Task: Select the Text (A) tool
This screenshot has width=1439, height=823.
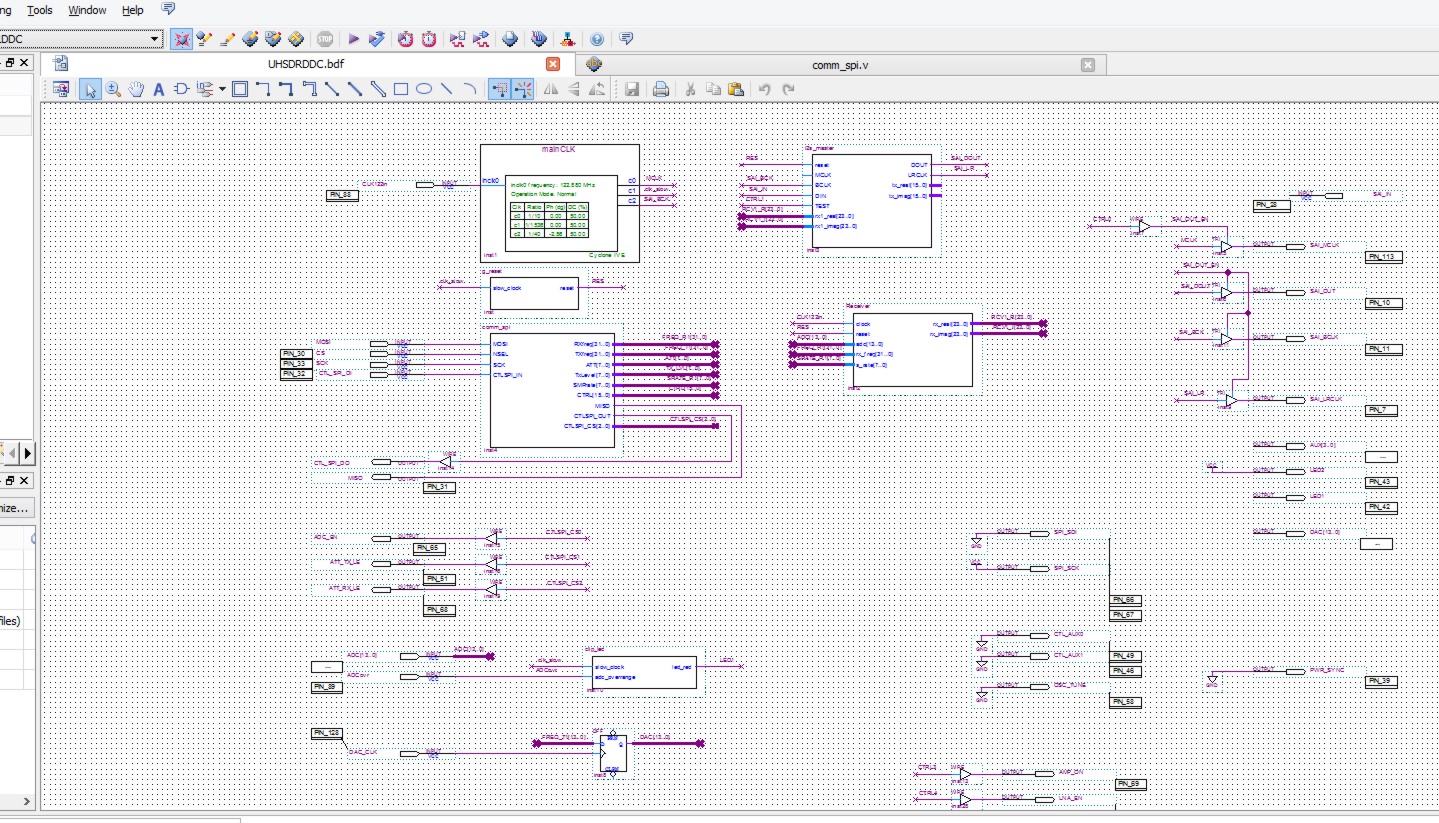Action: [x=159, y=90]
